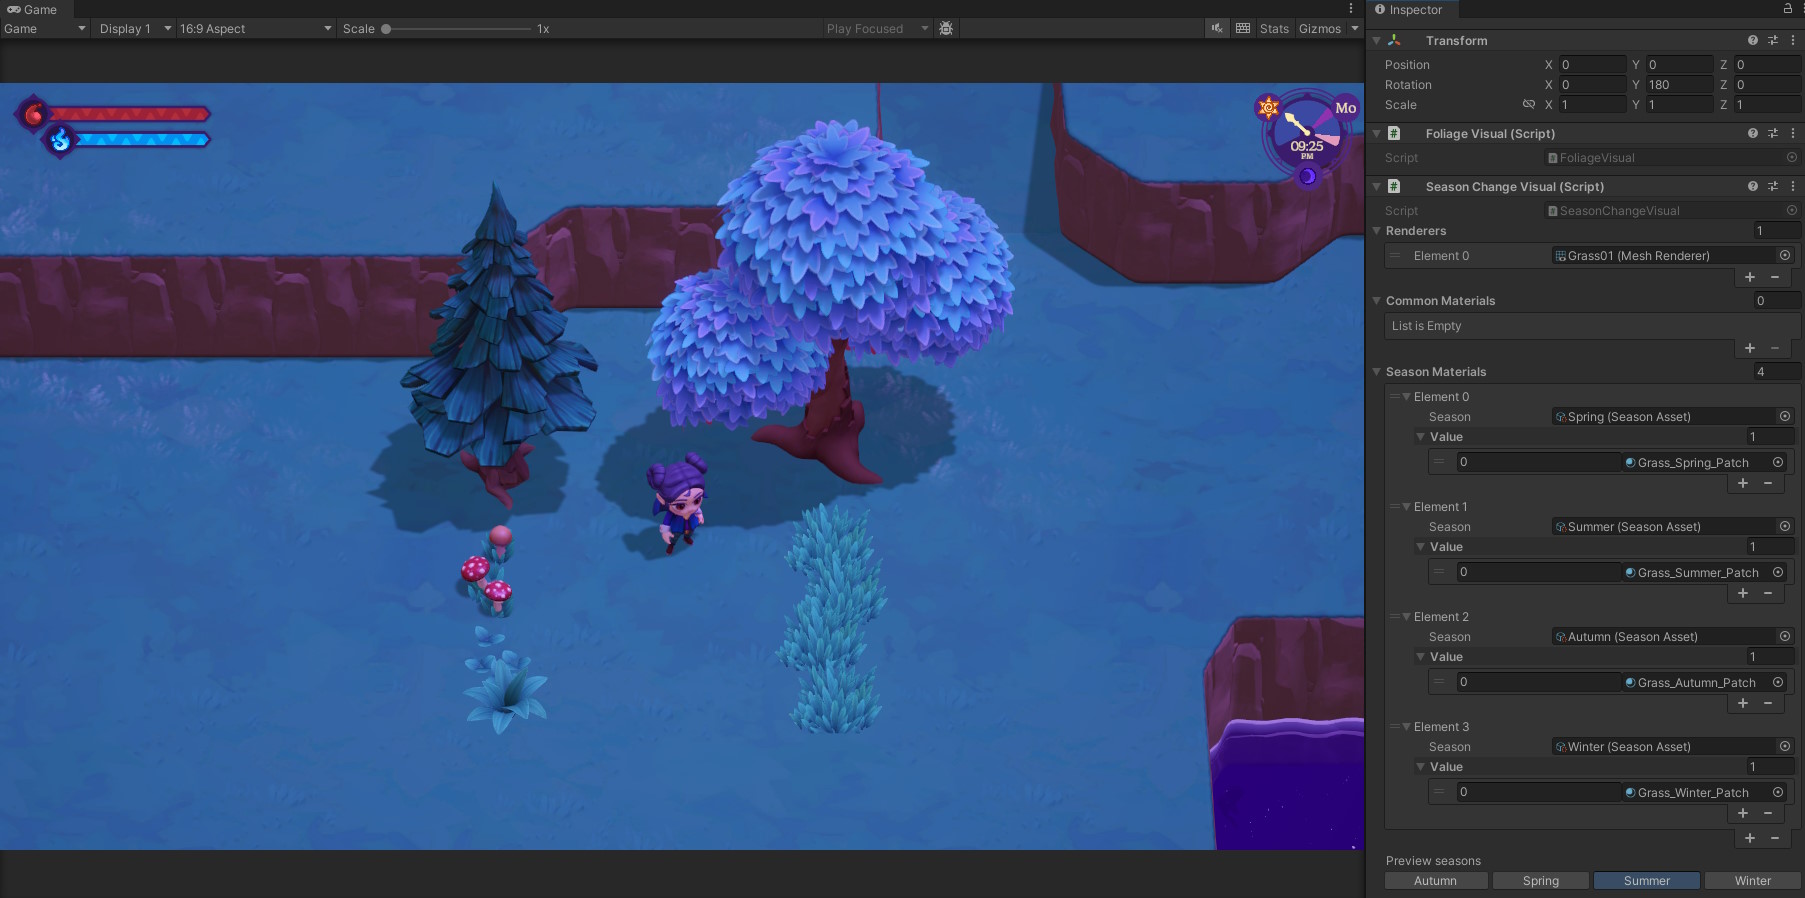The height and width of the screenshot is (898, 1805).
Task: Click the bug-shaped frame debugger icon
Action: (x=946, y=28)
